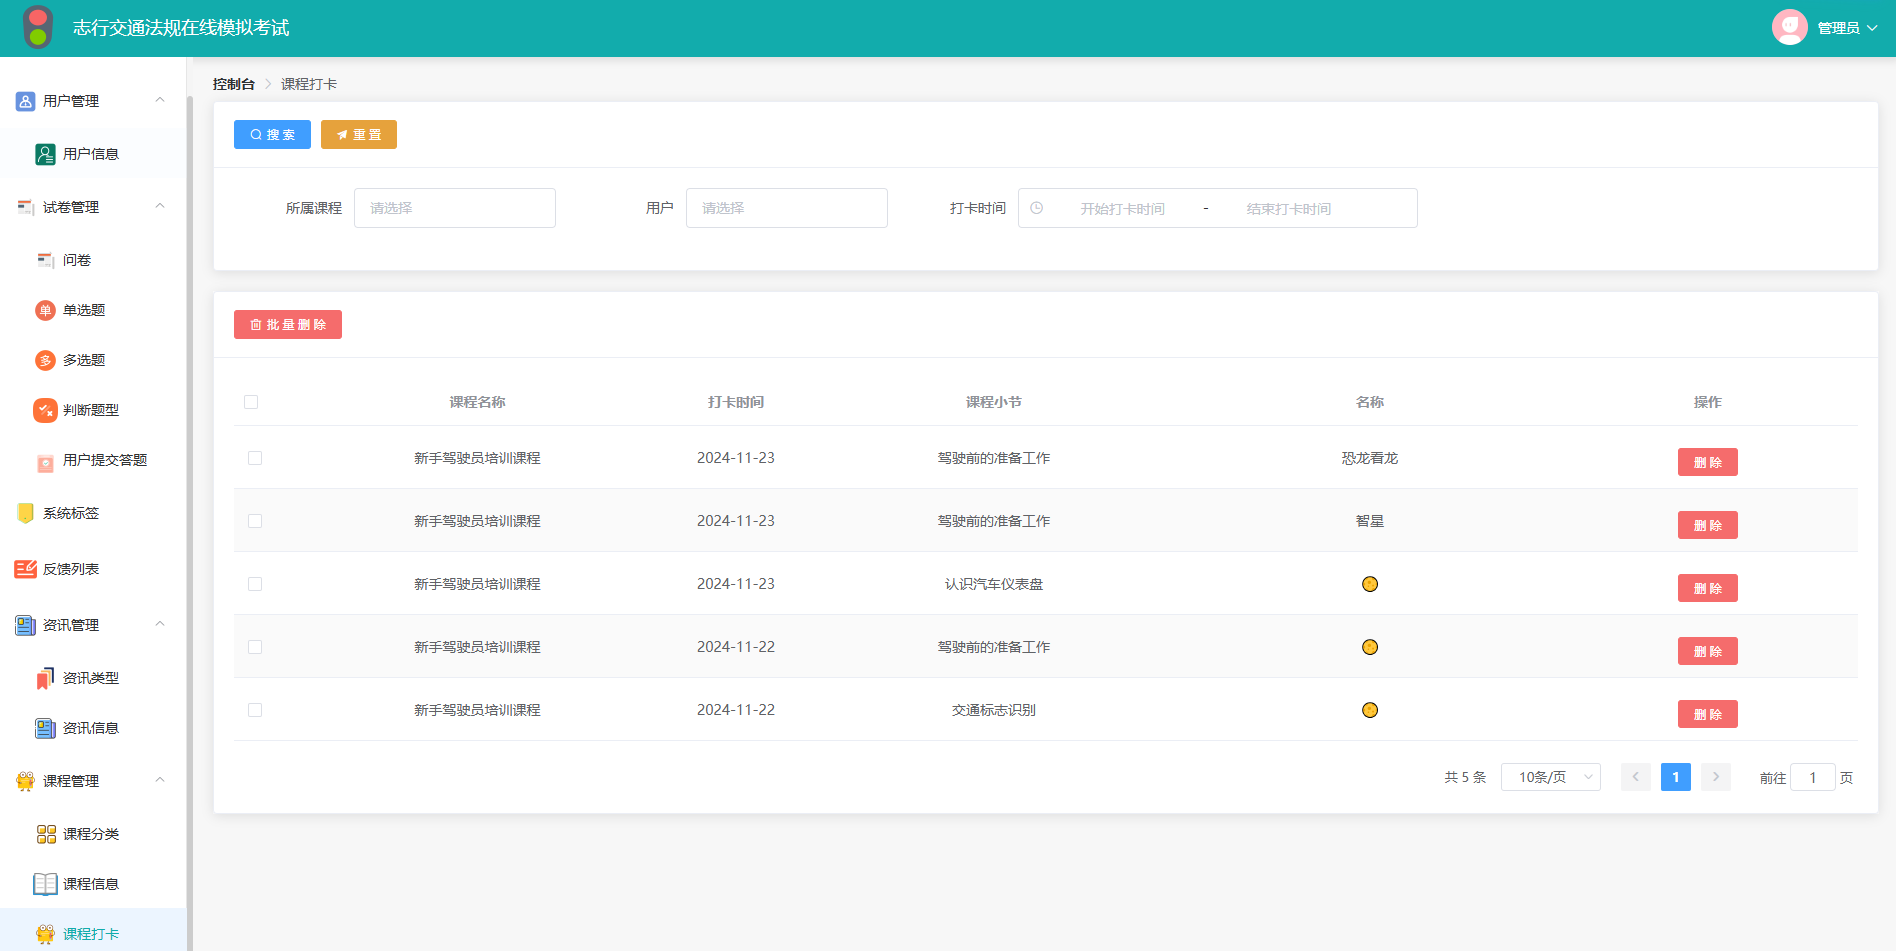Screen dimensions: 1896x951
Task: Click the 开始打卡时间 start field
Action: pos(1122,208)
